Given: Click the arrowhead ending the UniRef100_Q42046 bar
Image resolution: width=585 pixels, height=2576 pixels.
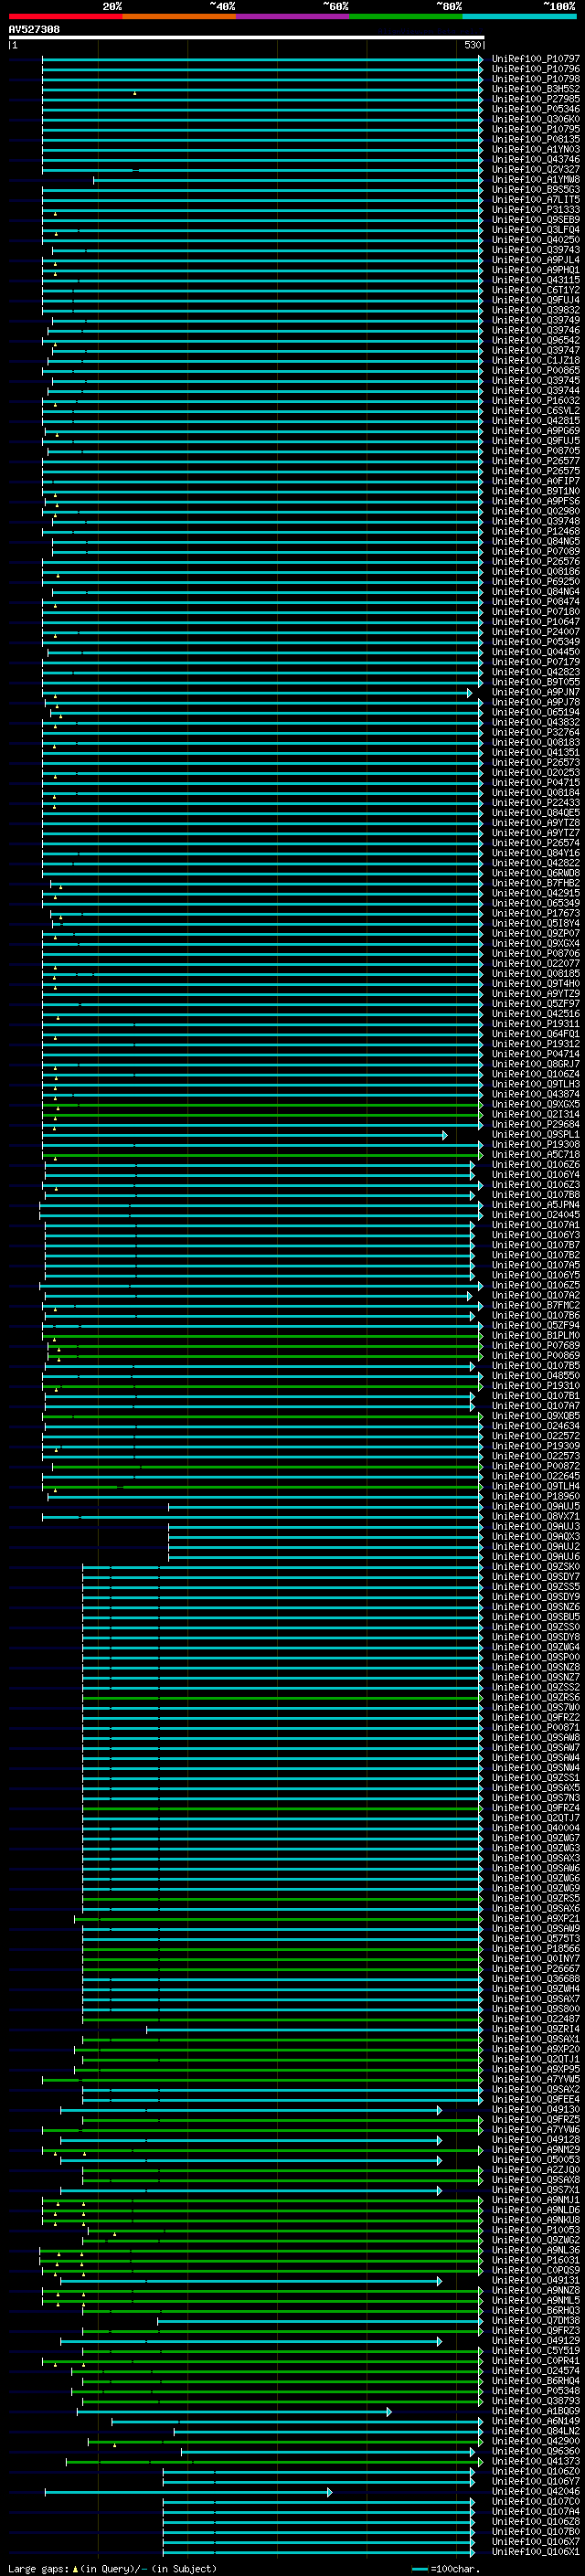Looking at the screenshot, I should pos(329,2492).
